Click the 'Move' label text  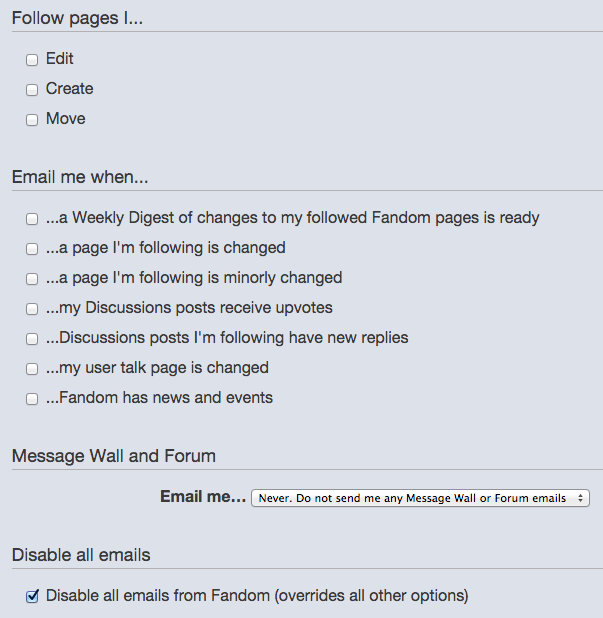point(66,119)
